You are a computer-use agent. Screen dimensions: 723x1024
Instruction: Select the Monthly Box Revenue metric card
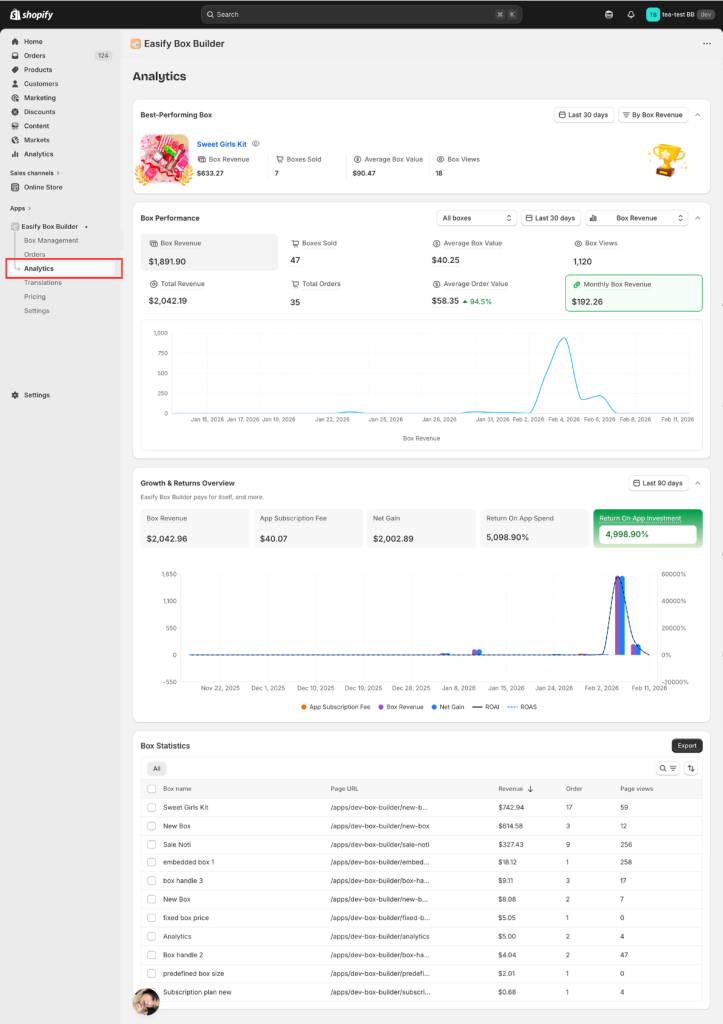pyautogui.click(x=633, y=293)
